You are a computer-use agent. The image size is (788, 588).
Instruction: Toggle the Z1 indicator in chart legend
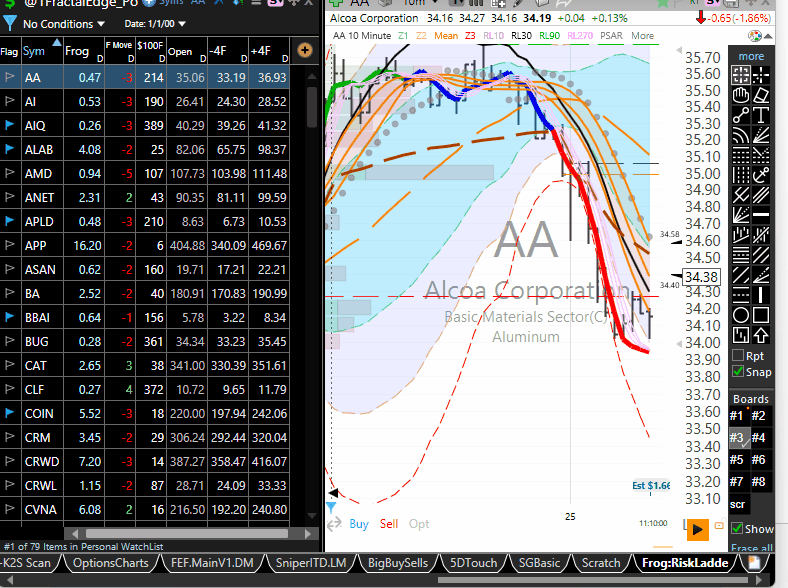pyautogui.click(x=403, y=36)
